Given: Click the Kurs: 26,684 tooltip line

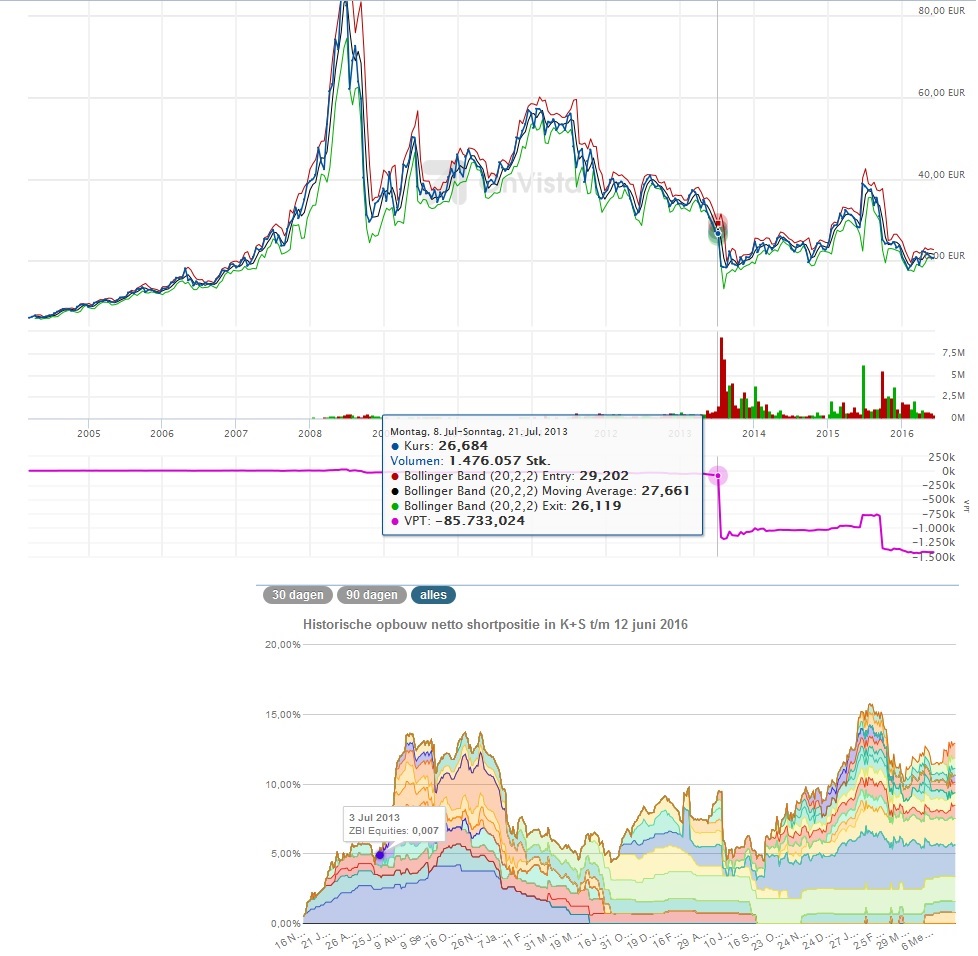Looking at the screenshot, I should click(x=440, y=446).
